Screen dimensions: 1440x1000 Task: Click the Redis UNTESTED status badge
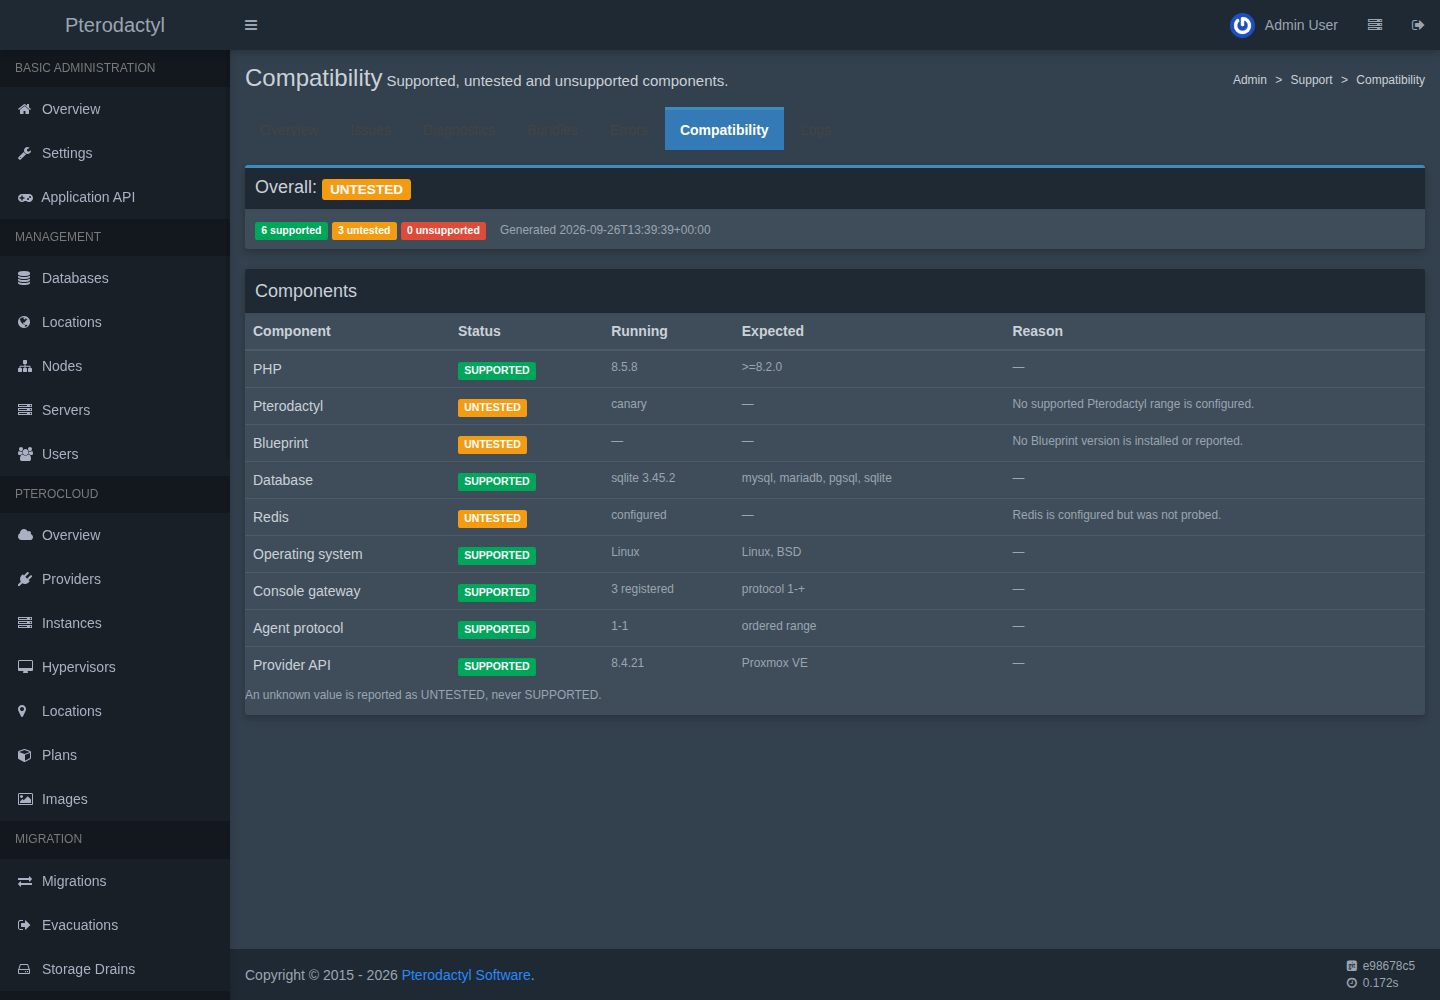coord(492,519)
